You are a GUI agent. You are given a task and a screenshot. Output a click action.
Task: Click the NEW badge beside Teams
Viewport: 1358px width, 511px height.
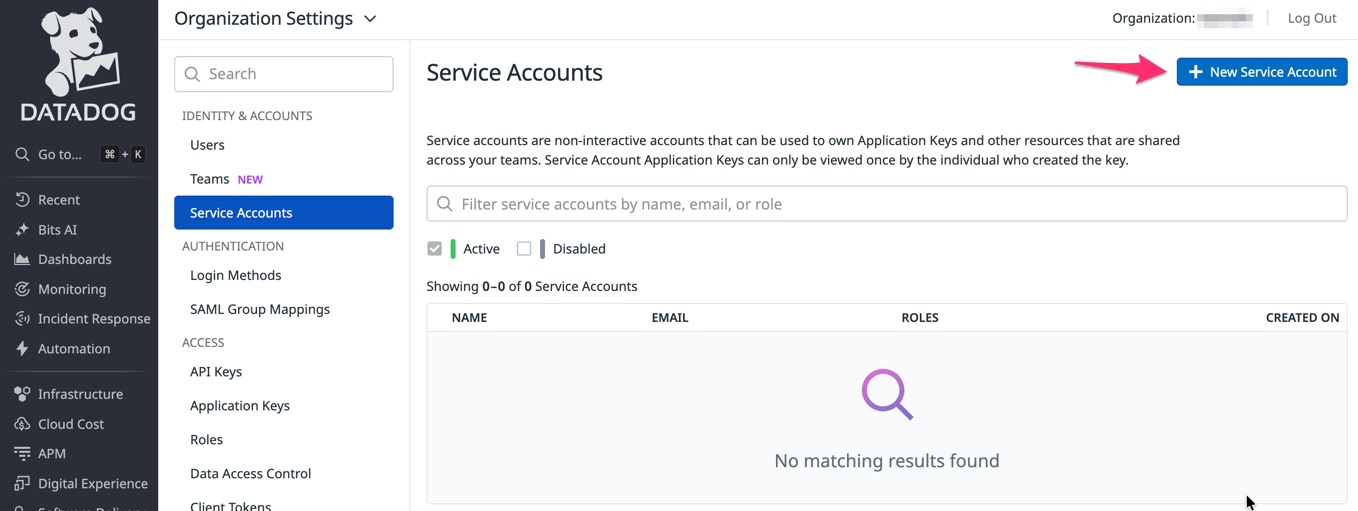250,180
